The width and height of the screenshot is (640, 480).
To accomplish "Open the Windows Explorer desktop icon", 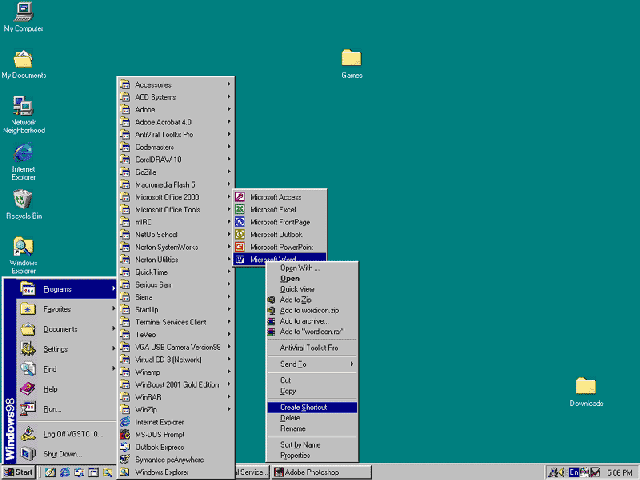I will (x=23, y=256).
